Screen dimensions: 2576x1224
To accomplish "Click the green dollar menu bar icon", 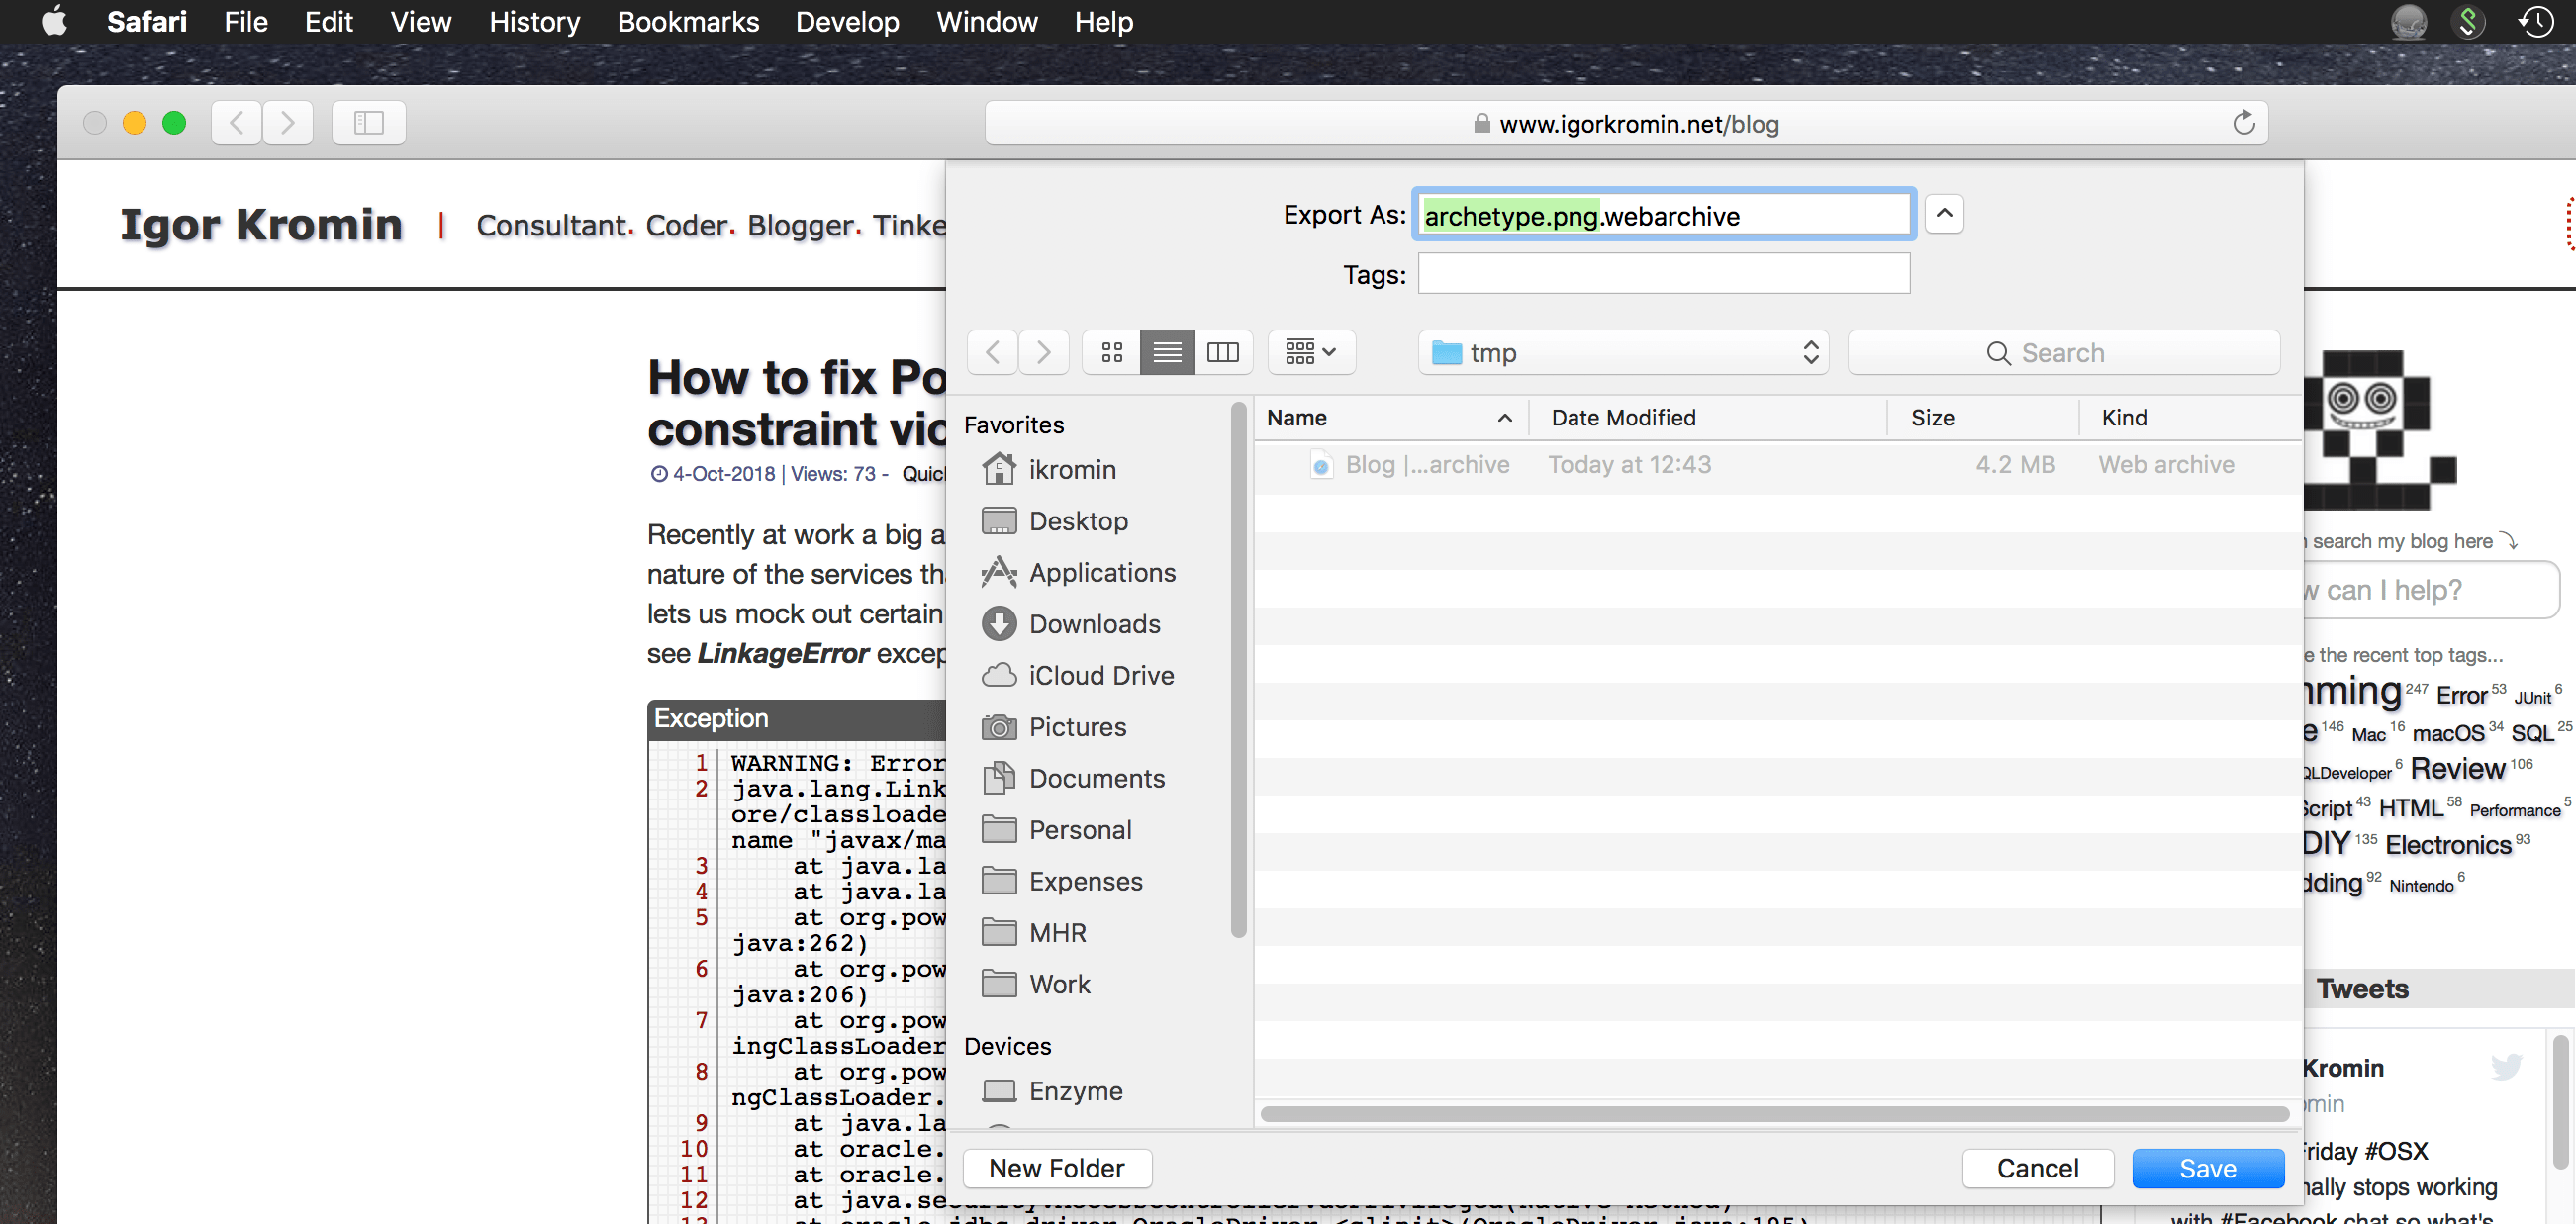I will pyautogui.click(x=2468, y=21).
